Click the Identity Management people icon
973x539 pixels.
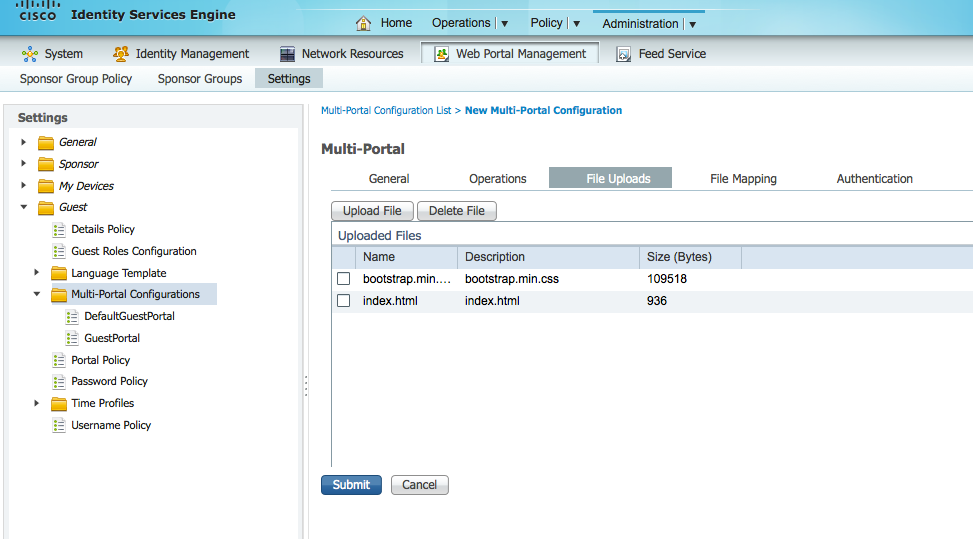(120, 54)
